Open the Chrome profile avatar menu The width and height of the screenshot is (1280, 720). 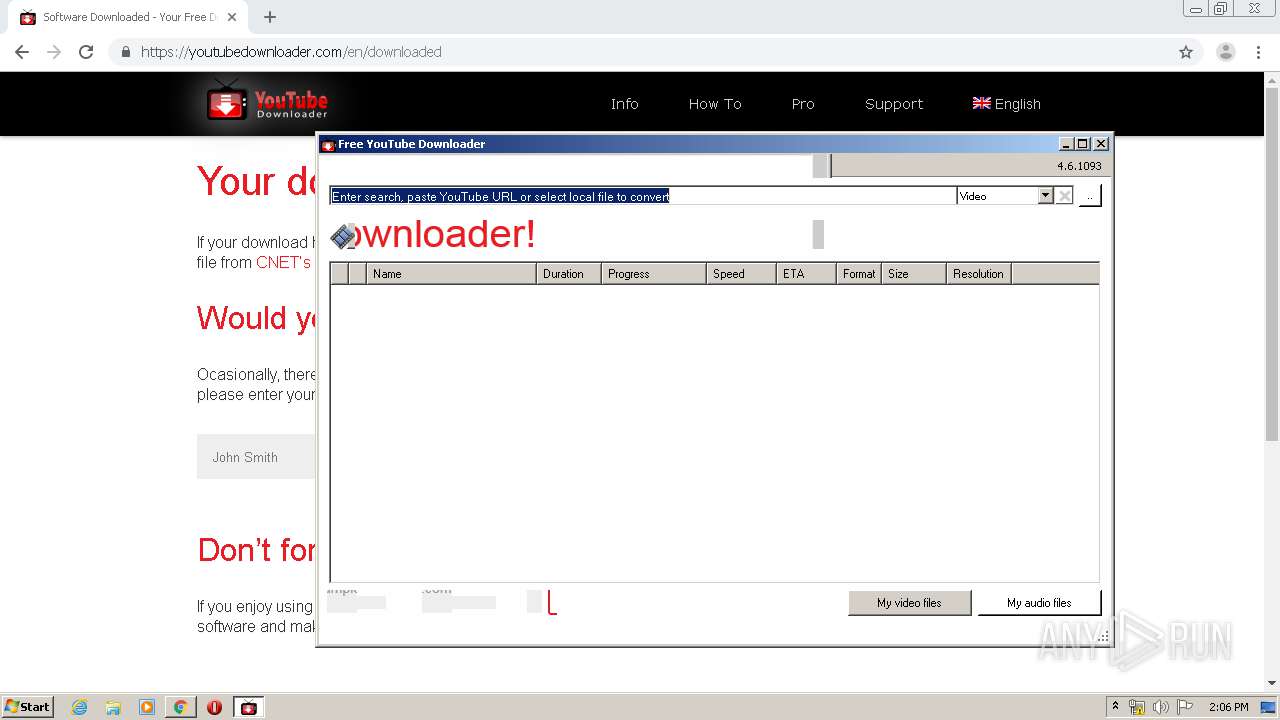coord(1226,52)
